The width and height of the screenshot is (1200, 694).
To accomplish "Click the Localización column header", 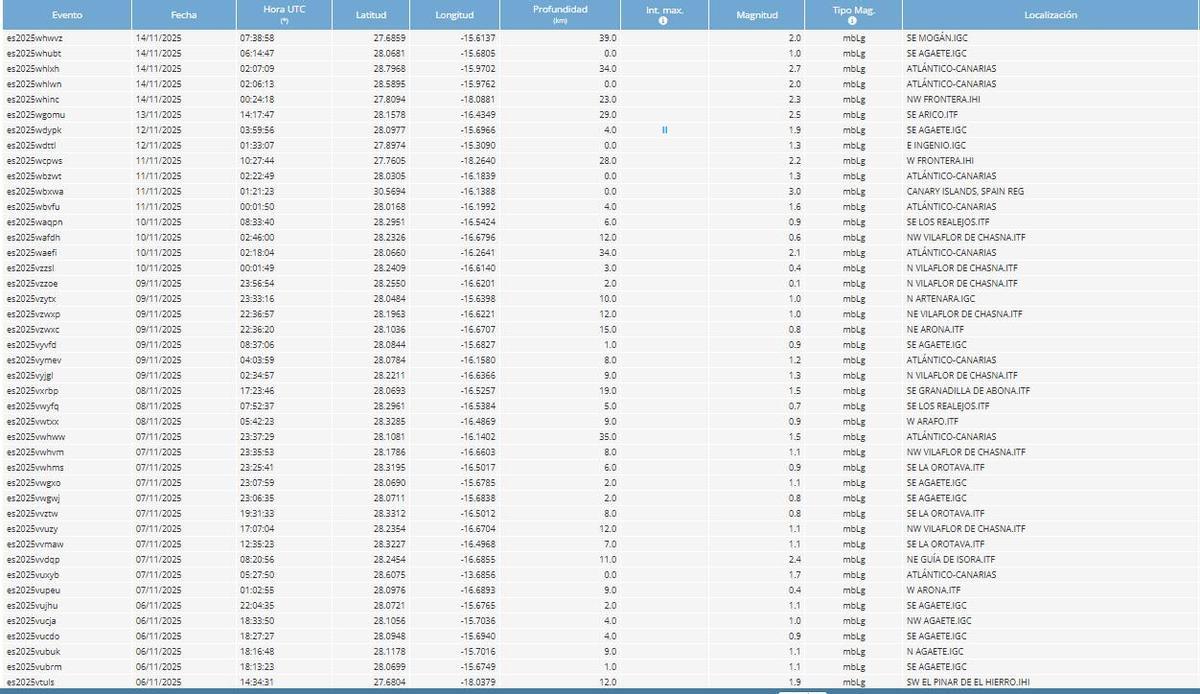I will coord(1050,15).
